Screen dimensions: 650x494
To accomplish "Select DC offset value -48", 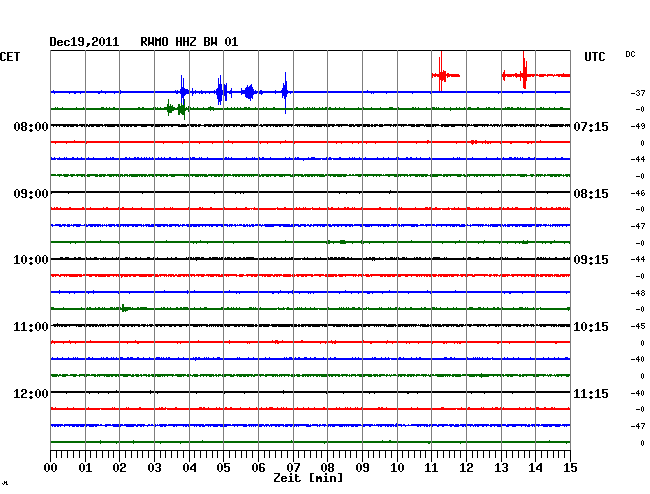I will pyautogui.click(x=638, y=293).
